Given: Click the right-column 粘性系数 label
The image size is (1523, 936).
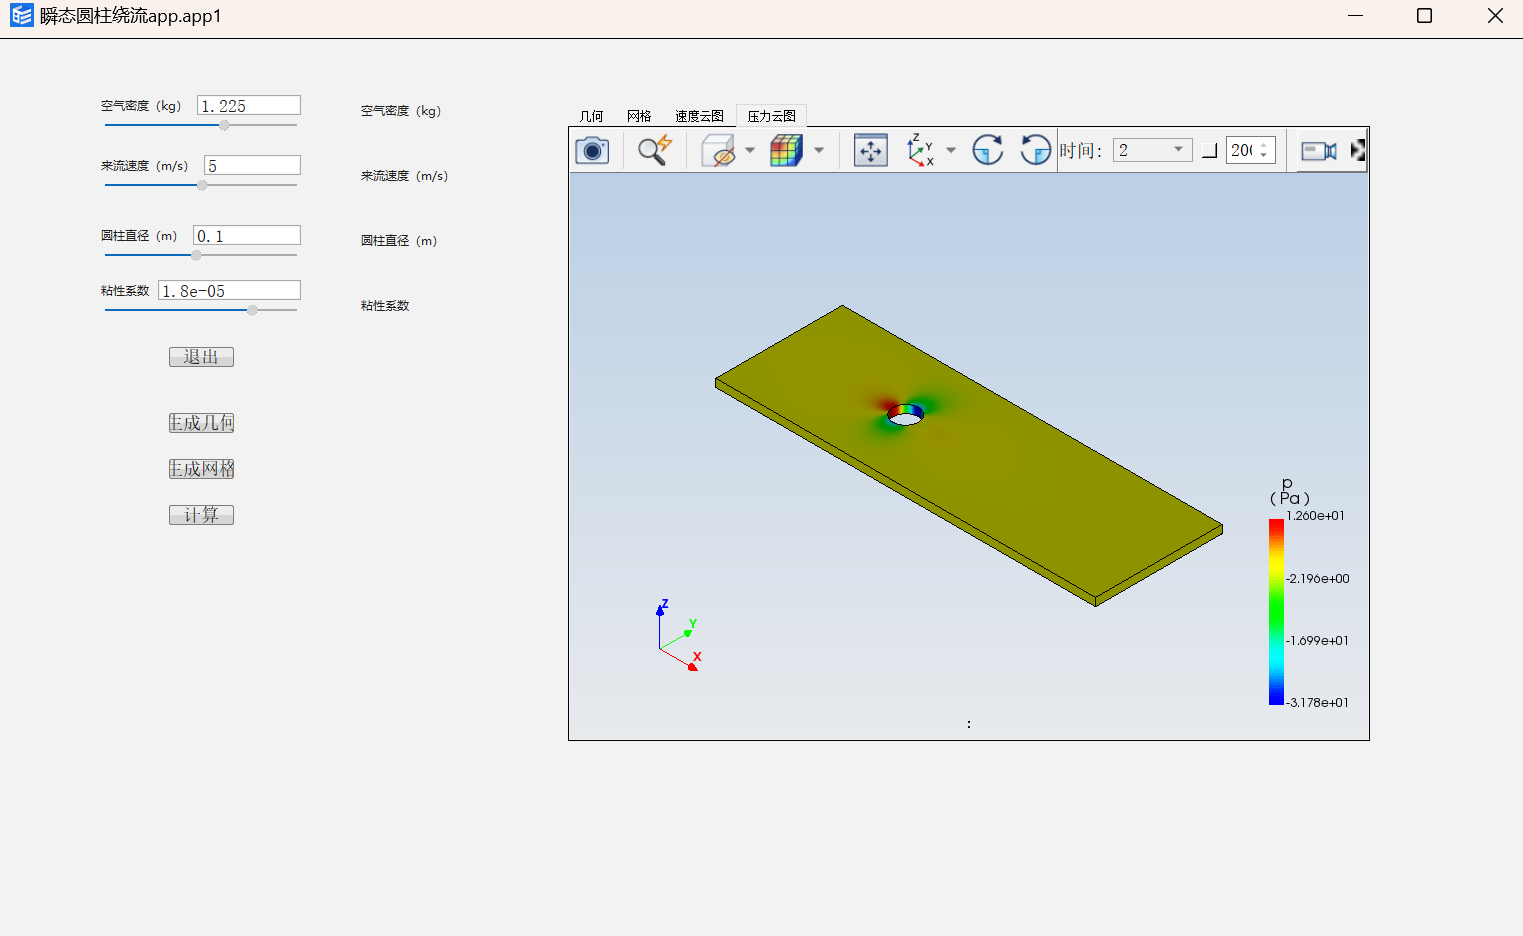Looking at the screenshot, I should tap(385, 306).
